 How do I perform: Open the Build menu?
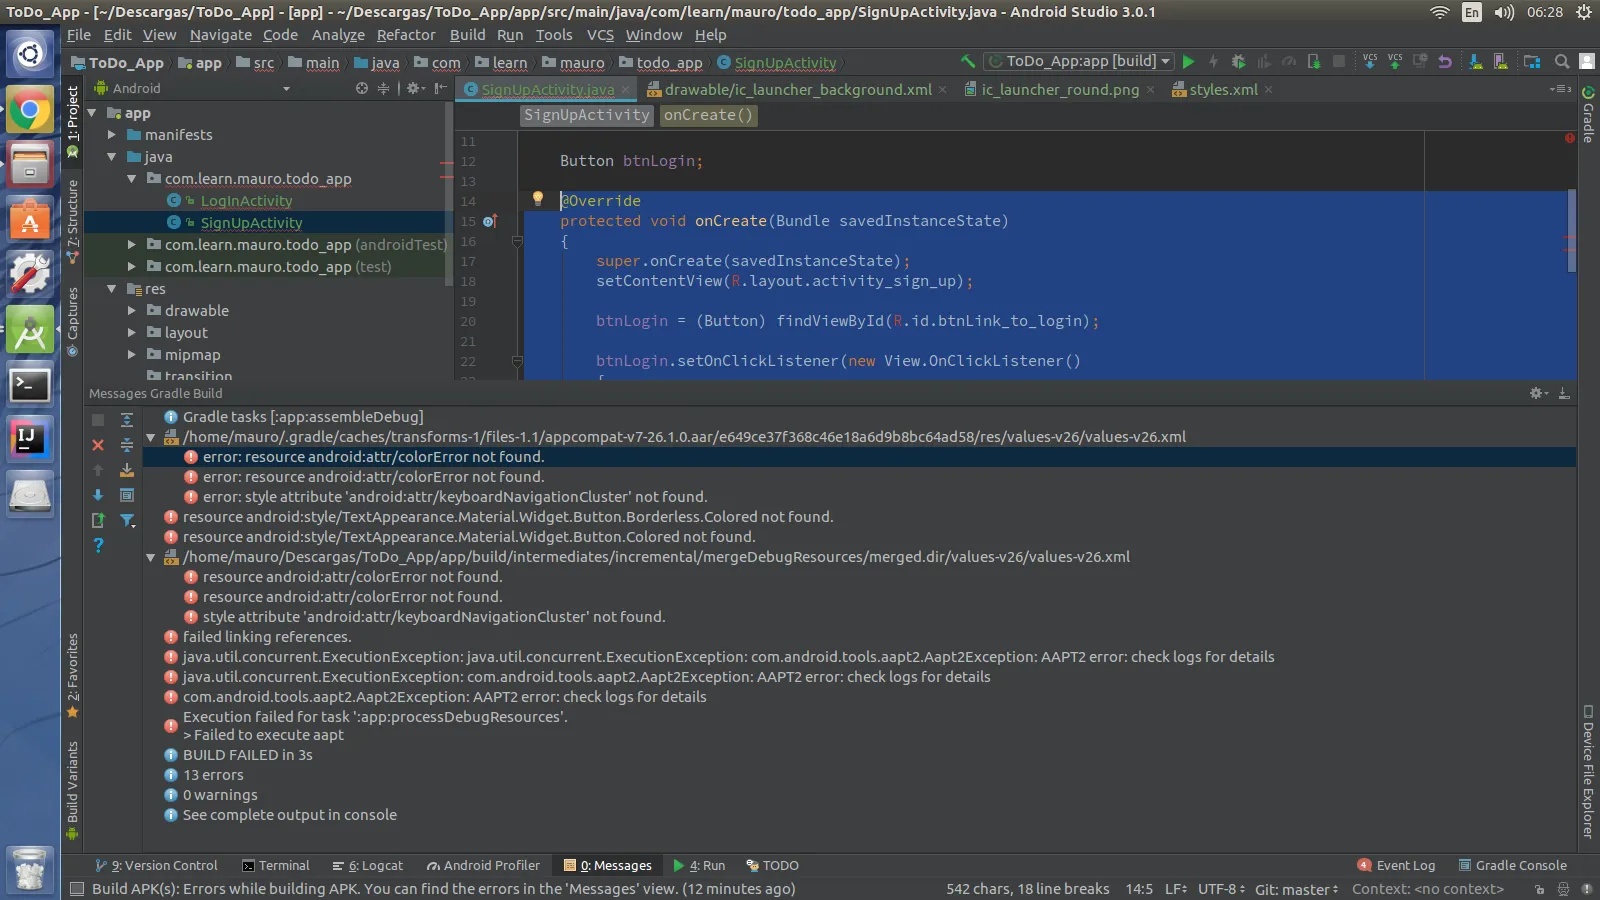point(467,35)
